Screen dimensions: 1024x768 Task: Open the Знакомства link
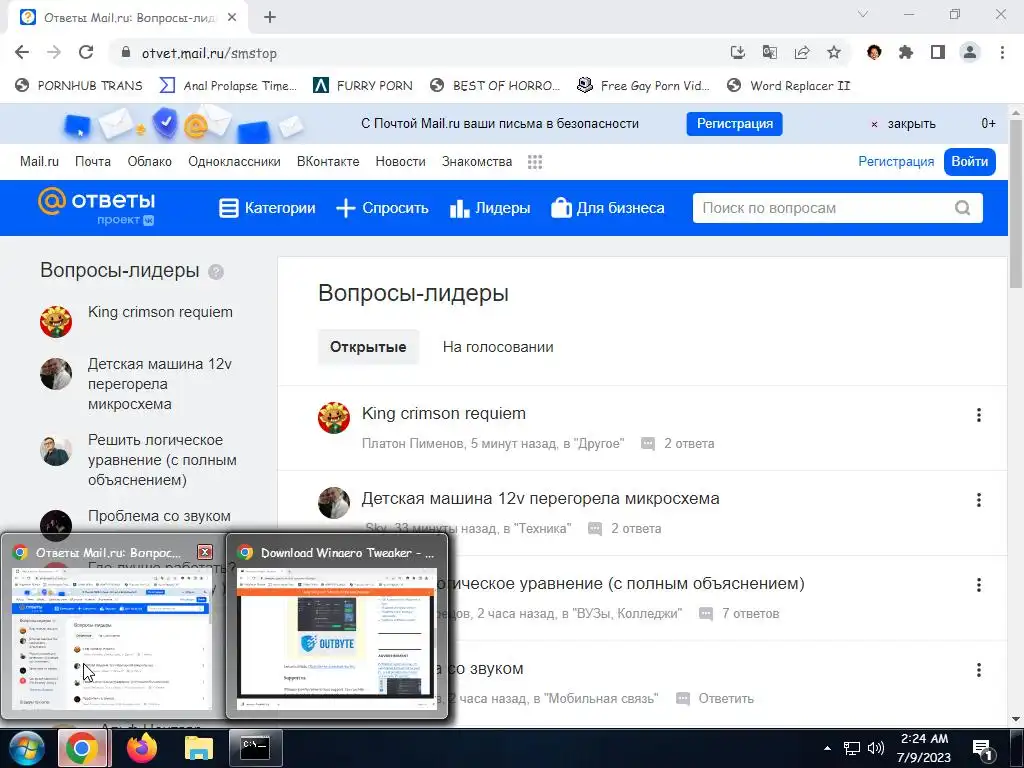477,161
